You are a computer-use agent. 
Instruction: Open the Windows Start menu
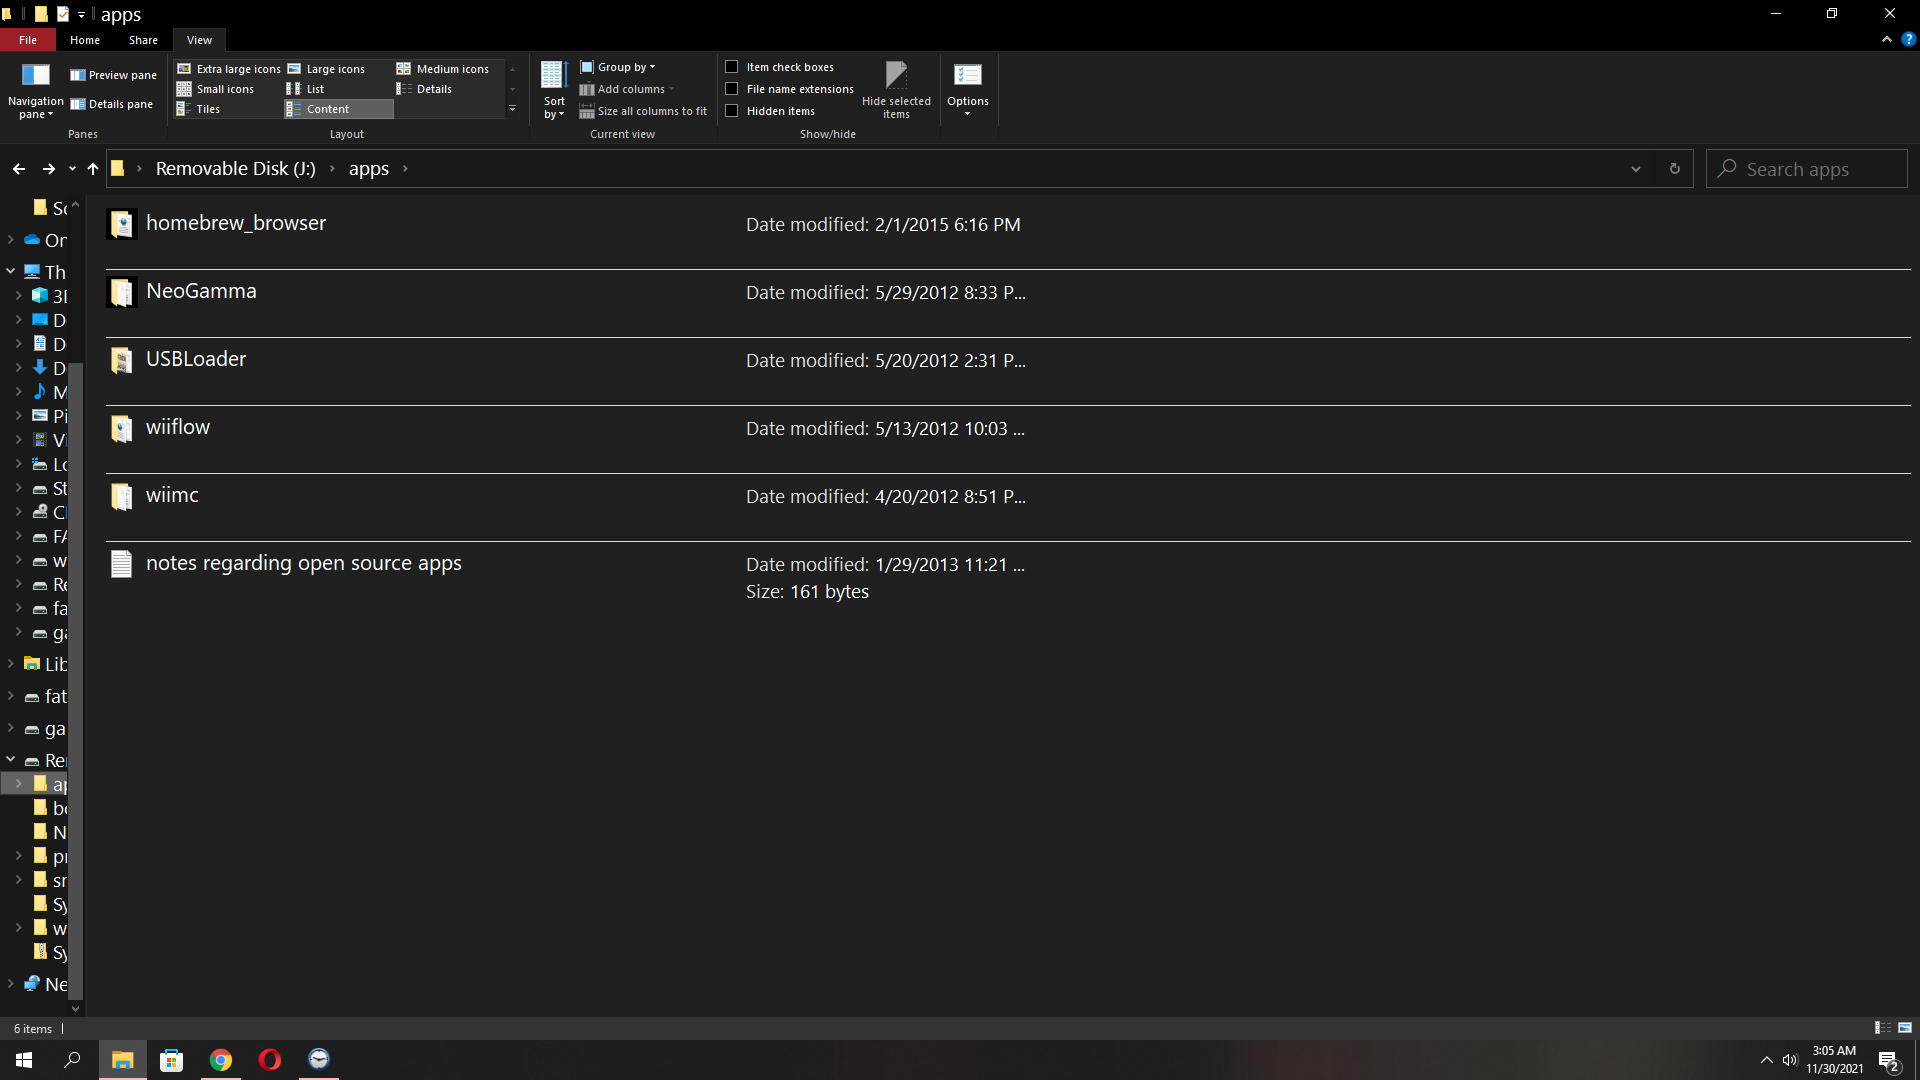(x=24, y=1060)
